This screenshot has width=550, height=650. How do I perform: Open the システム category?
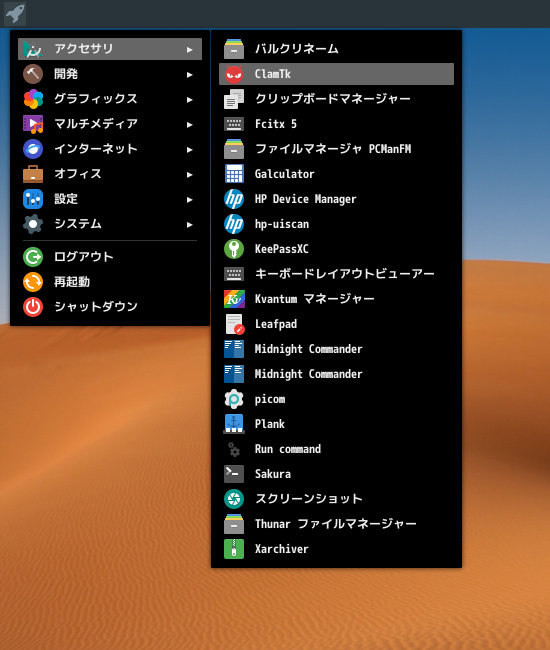[x=110, y=224]
